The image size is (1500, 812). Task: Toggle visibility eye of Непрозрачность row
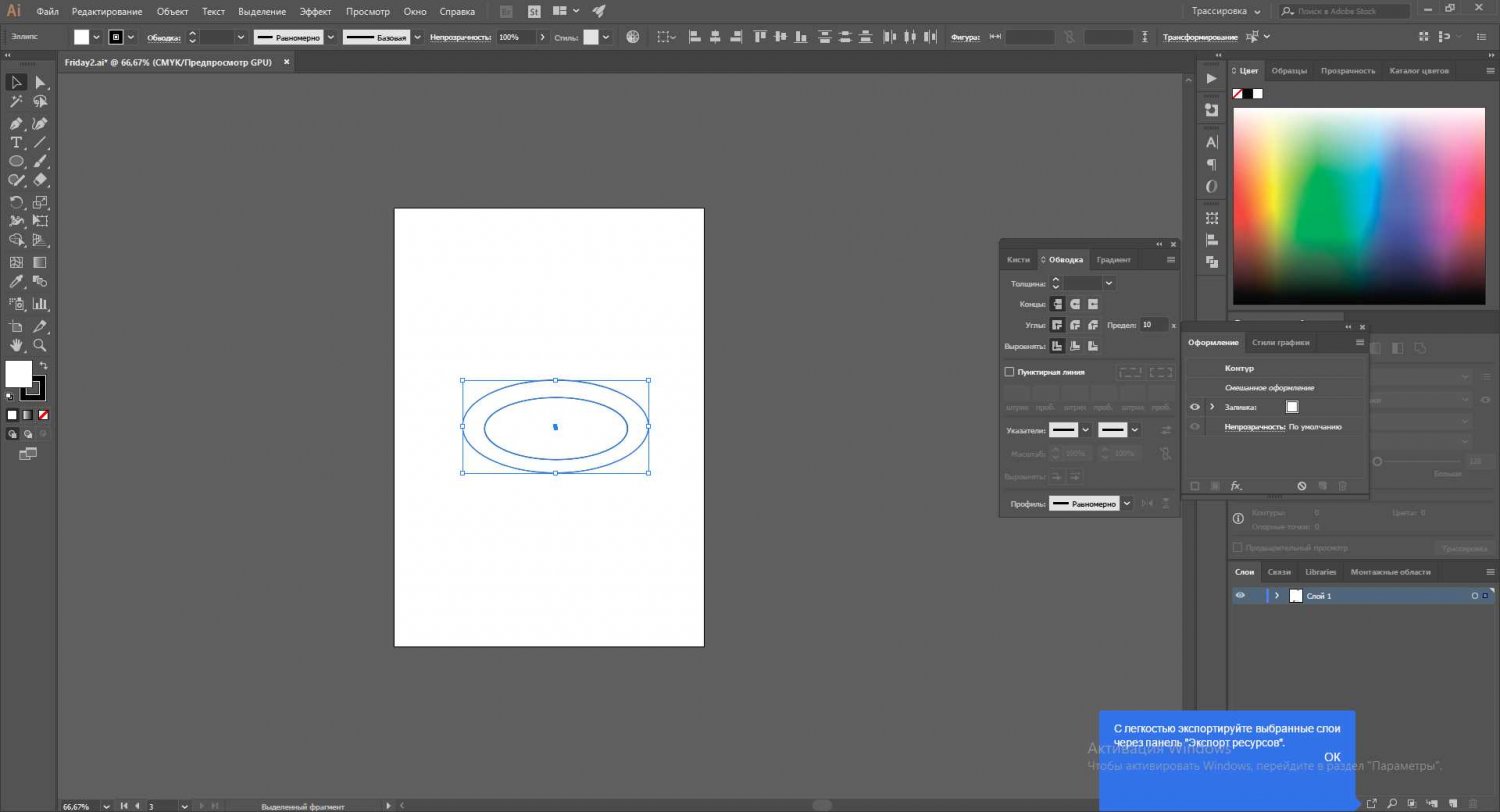[1194, 427]
